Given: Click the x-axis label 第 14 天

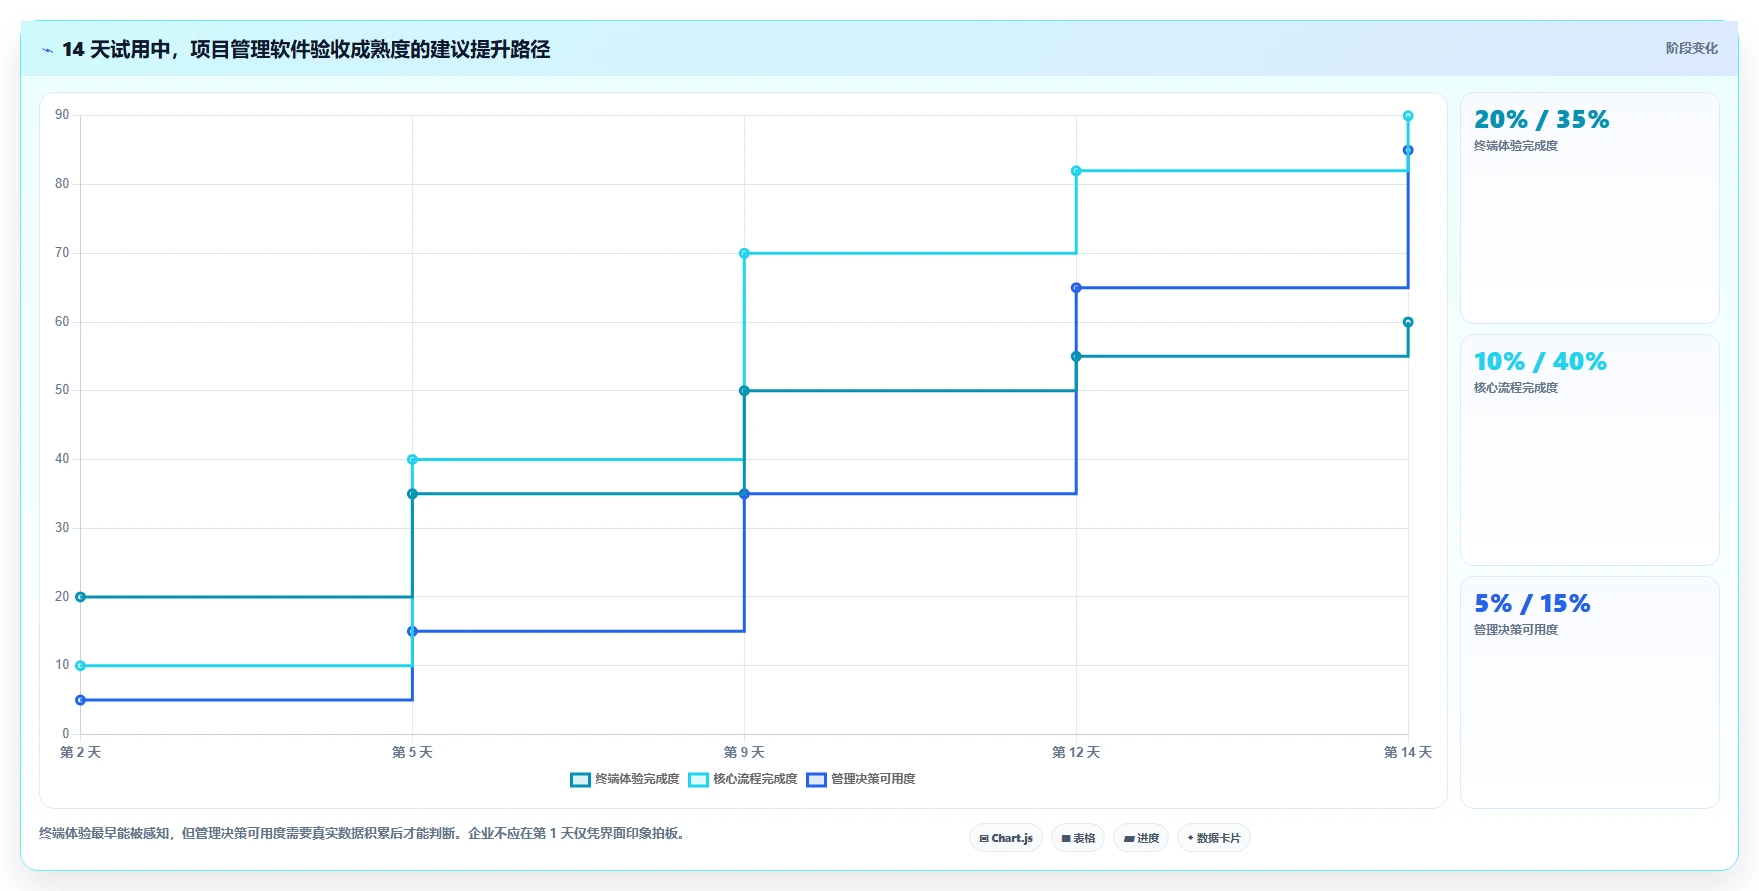Looking at the screenshot, I should (1408, 752).
